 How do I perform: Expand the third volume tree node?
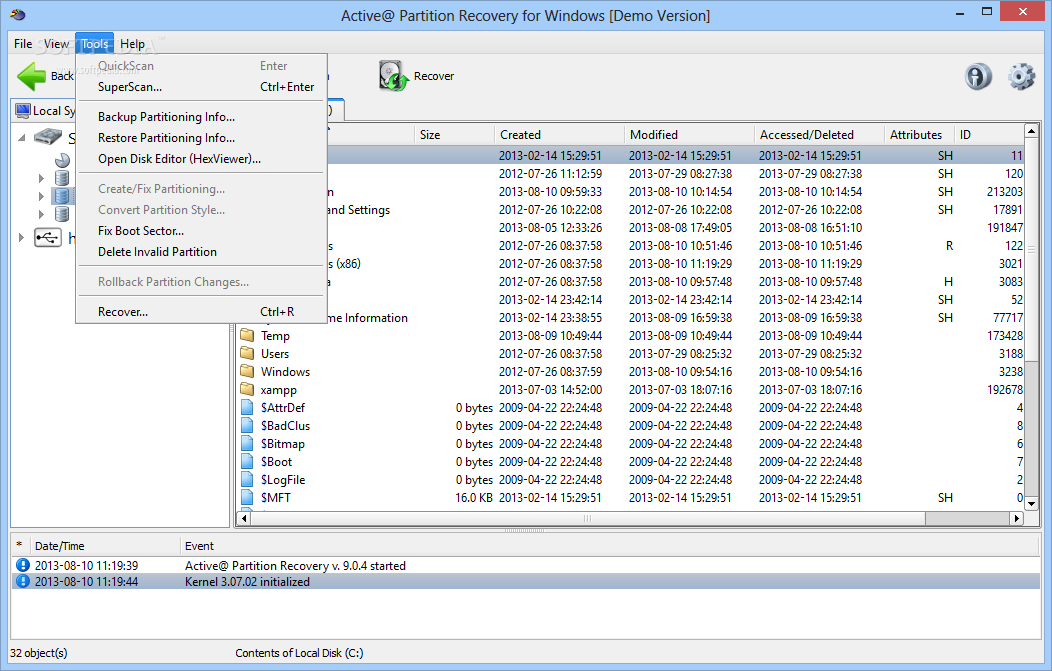coord(41,214)
